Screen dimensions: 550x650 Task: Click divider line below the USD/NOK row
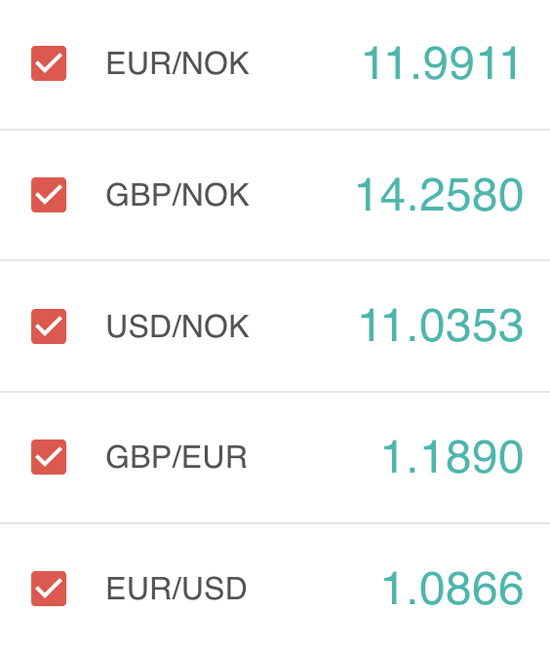pos(275,391)
